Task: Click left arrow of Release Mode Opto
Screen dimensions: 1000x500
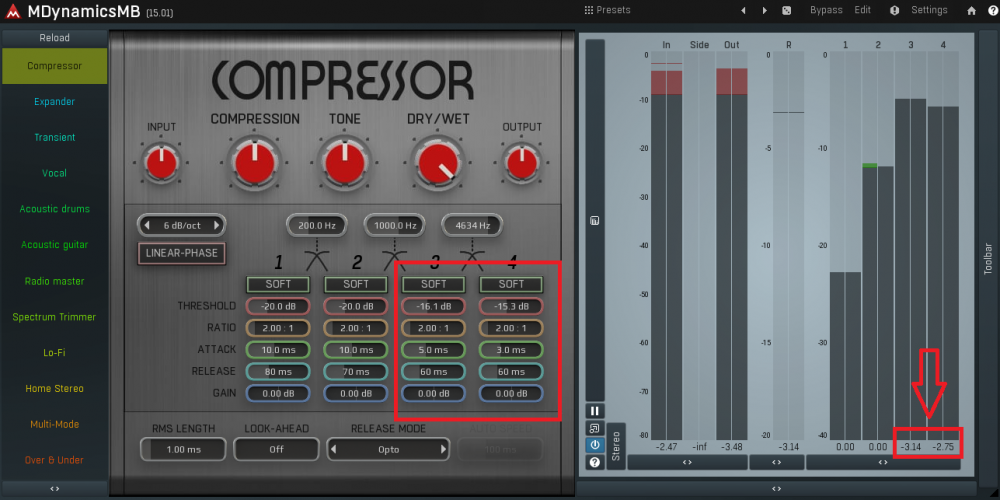Action: click(x=333, y=449)
